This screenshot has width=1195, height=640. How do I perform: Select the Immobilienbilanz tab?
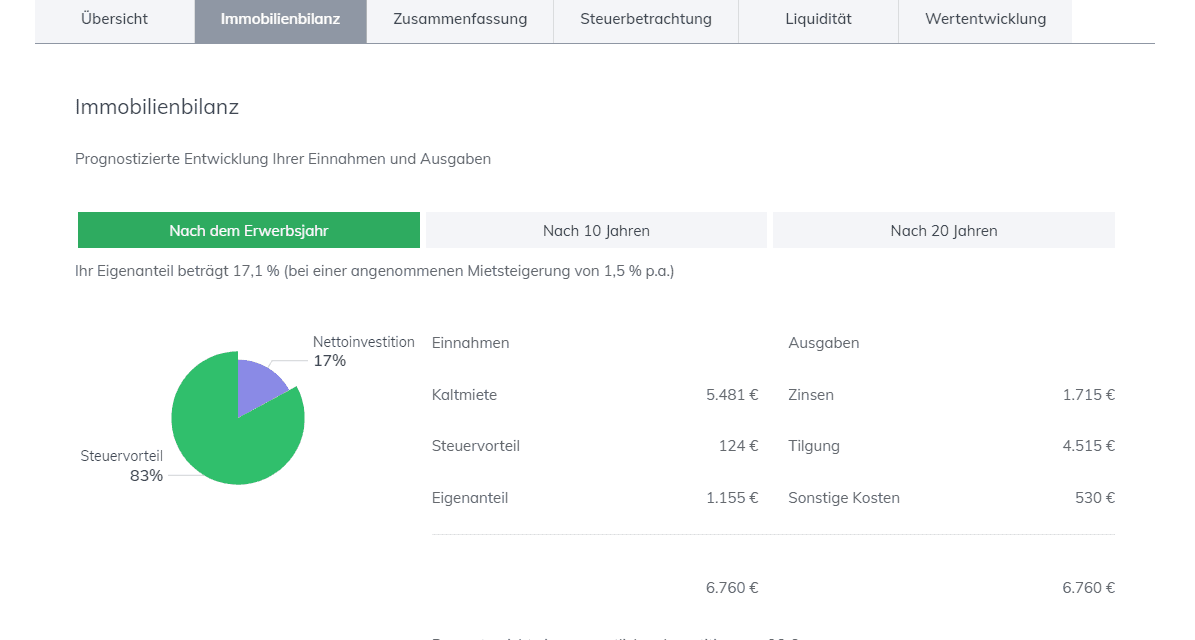(x=280, y=19)
